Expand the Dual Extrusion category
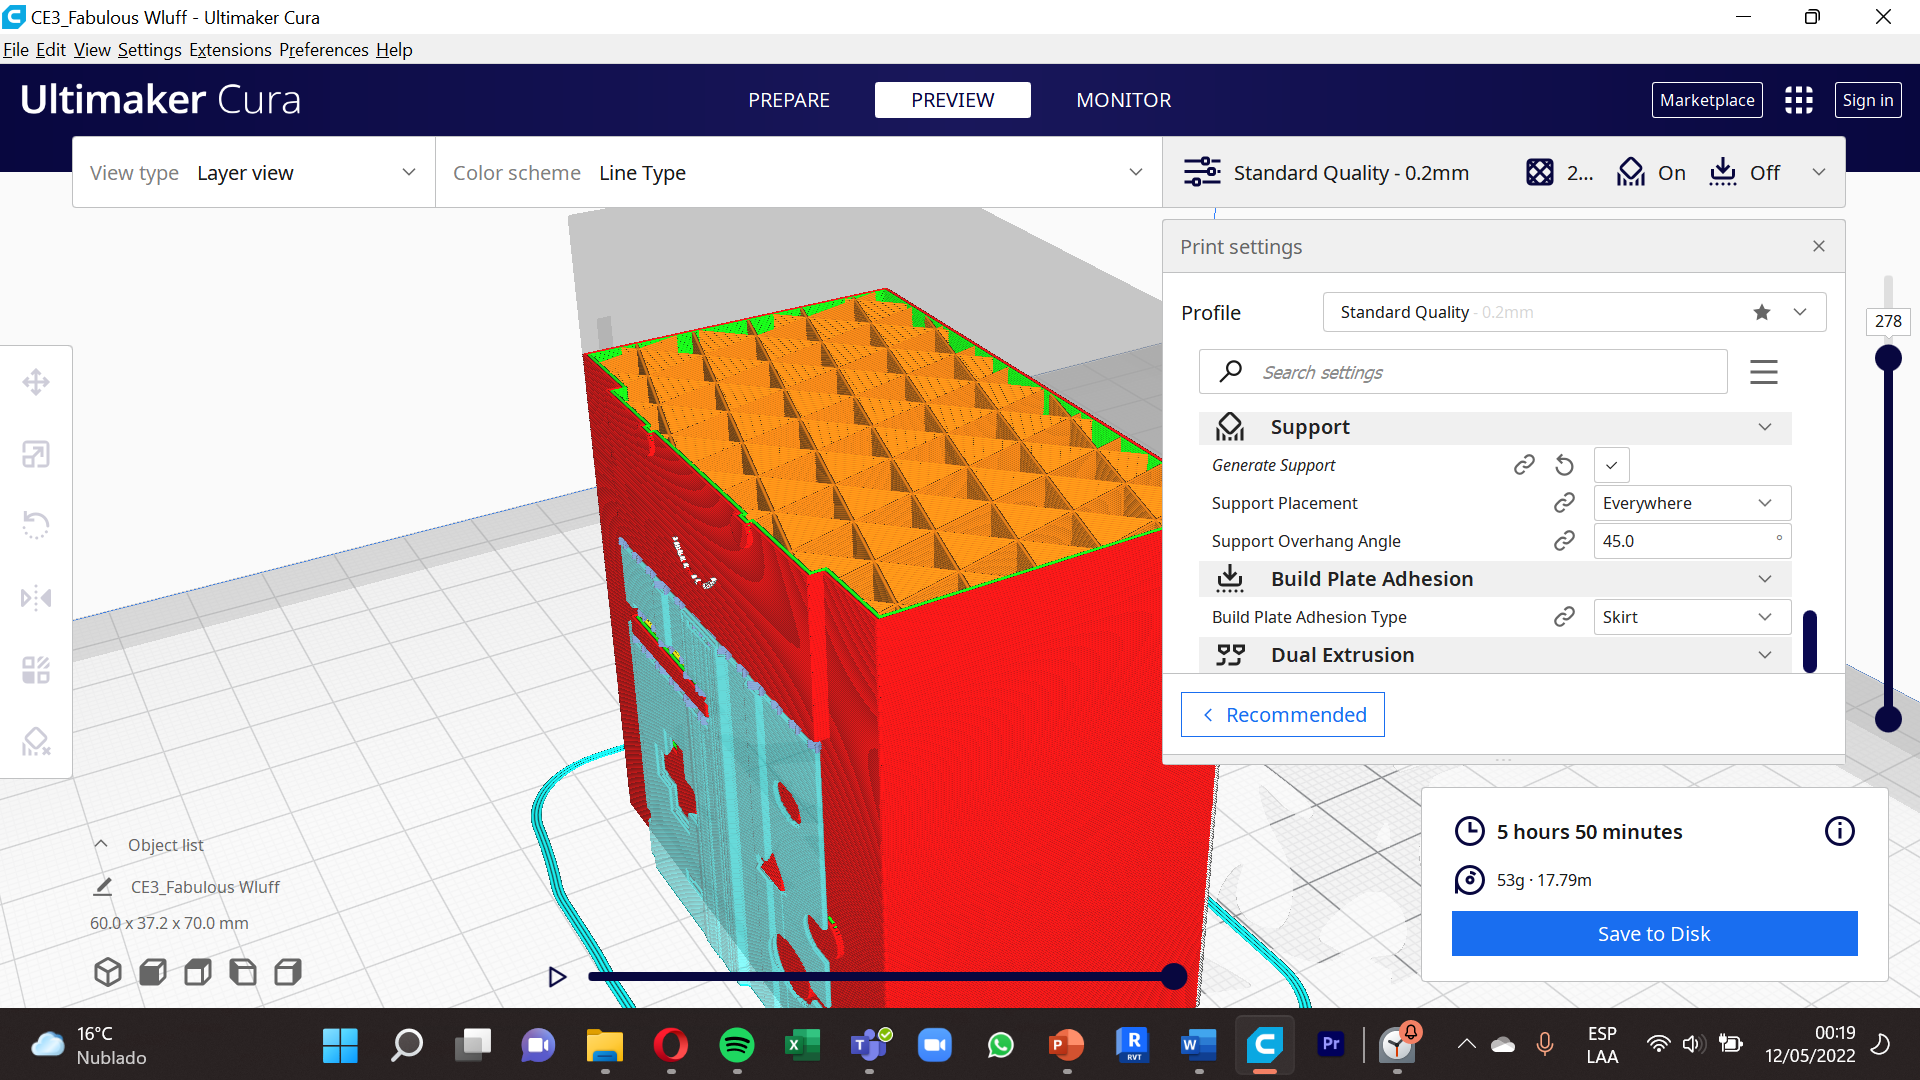Image resolution: width=1920 pixels, height=1080 pixels. 1495,655
